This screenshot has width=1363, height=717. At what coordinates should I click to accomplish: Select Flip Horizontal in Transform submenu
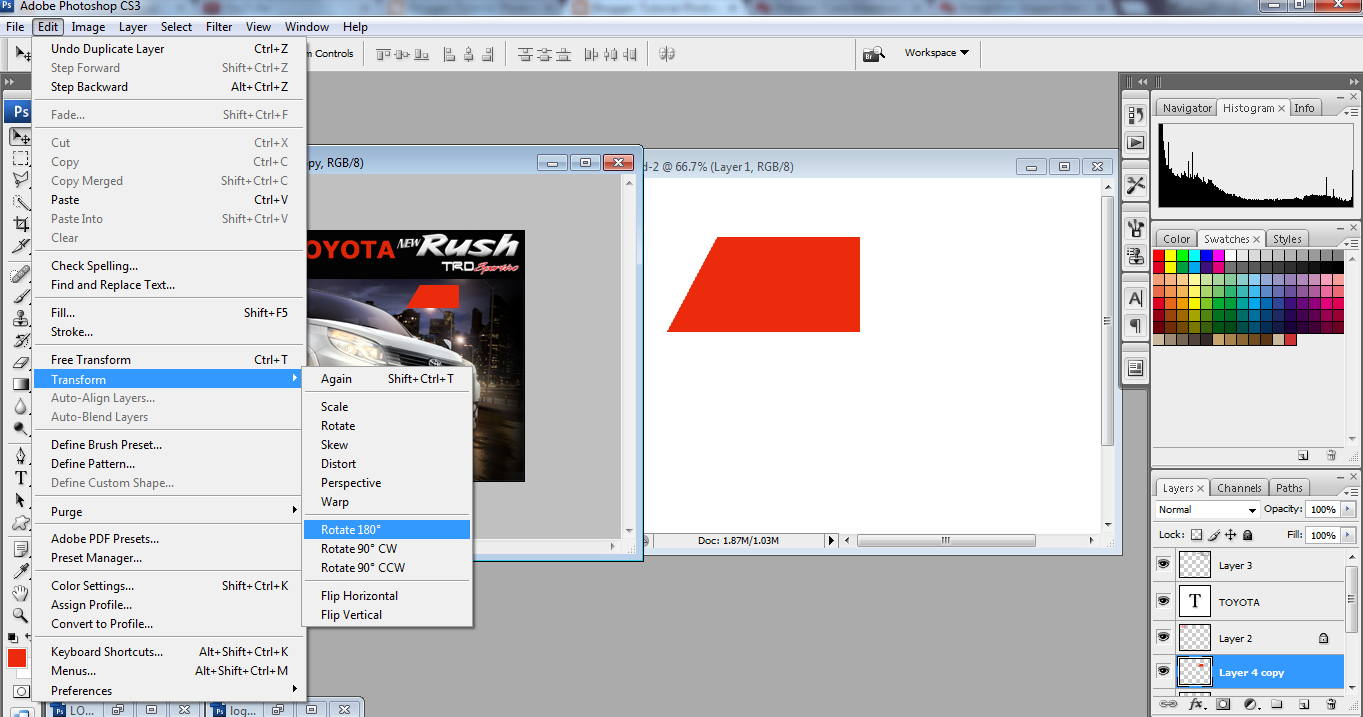(359, 595)
